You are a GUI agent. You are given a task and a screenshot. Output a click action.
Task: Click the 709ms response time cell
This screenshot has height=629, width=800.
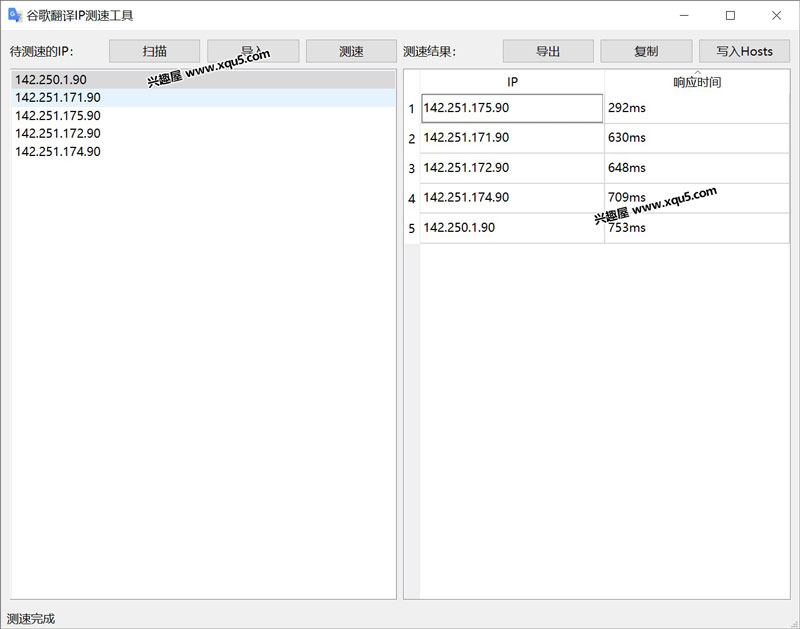pos(697,197)
